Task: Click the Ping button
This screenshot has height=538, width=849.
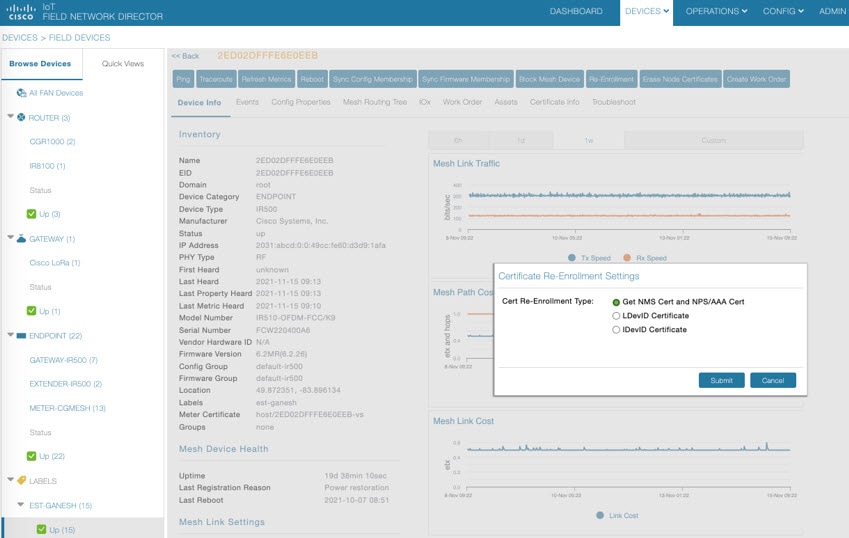Action: point(183,79)
